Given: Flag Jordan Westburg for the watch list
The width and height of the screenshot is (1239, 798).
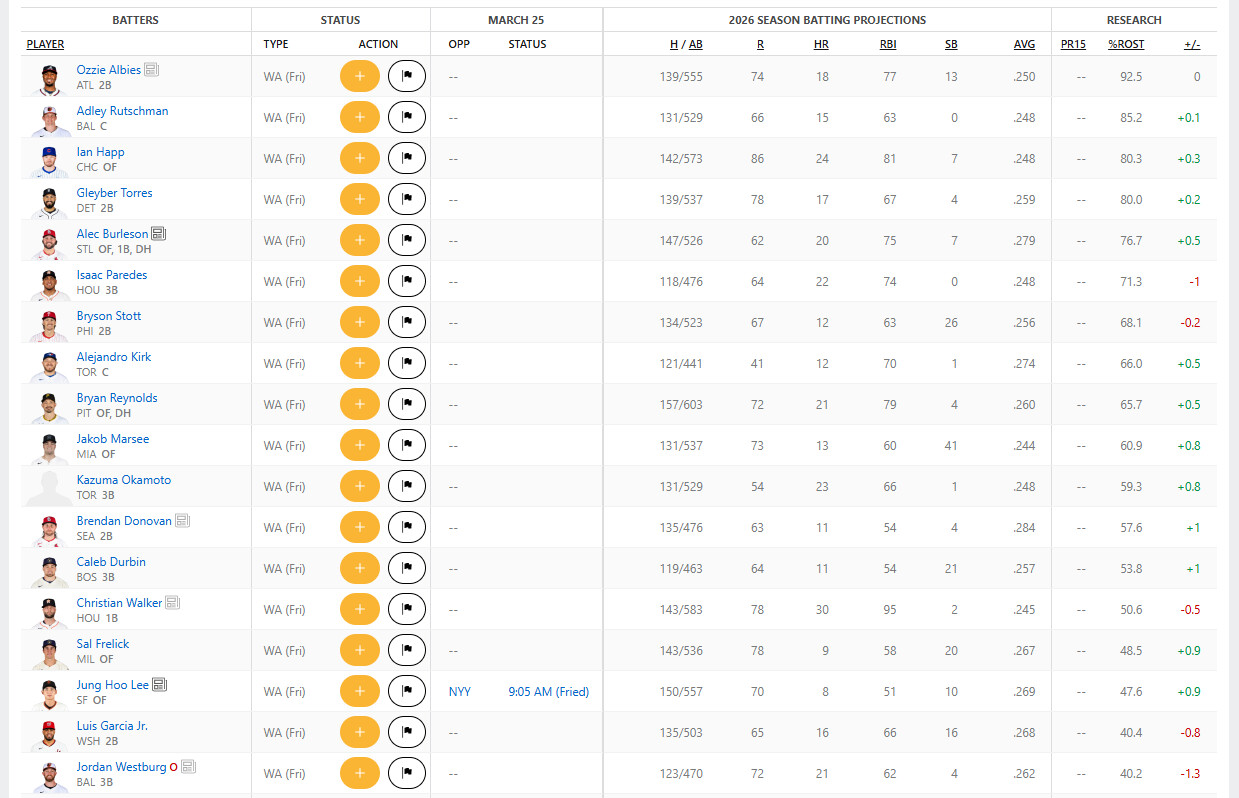Looking at the screenshot, I should click(406, 774).
